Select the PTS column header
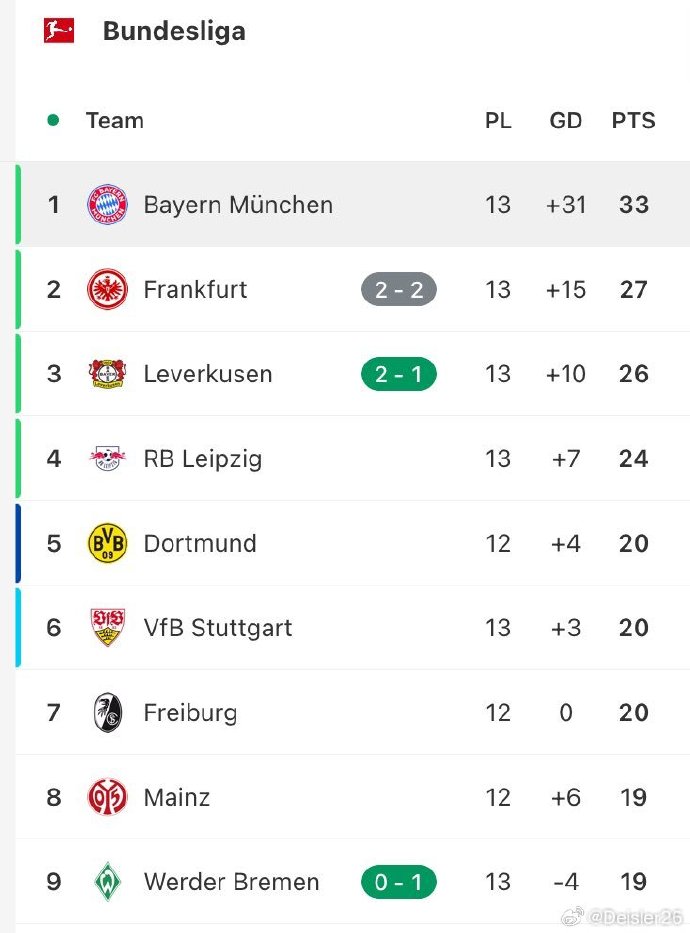 click(633, 121)
